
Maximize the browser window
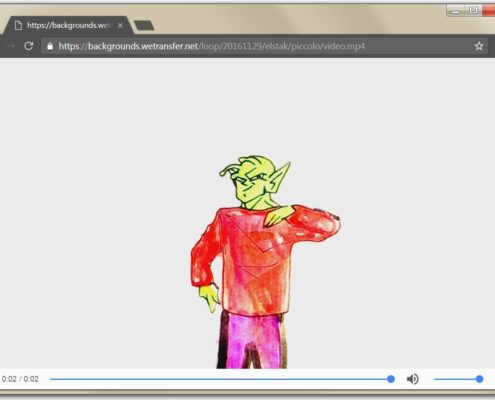pyautogui.click(x=473, y=11)
